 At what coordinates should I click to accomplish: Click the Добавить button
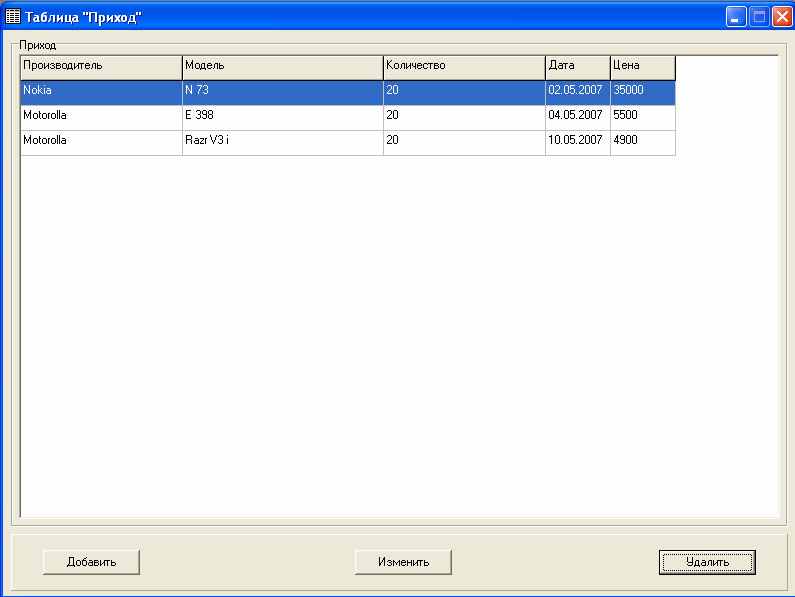click(91, 562)
